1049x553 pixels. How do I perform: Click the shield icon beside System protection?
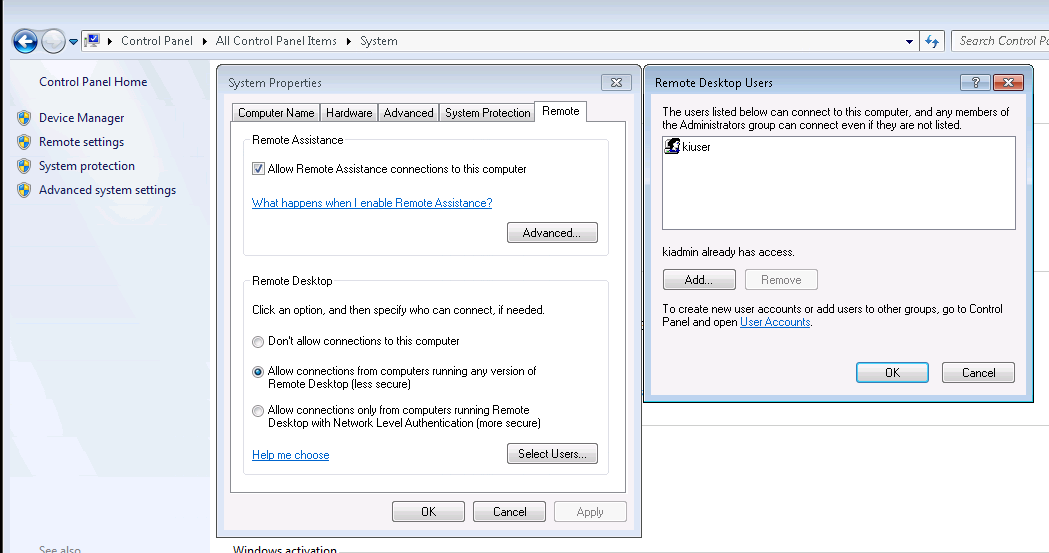[x=24, y=166]
